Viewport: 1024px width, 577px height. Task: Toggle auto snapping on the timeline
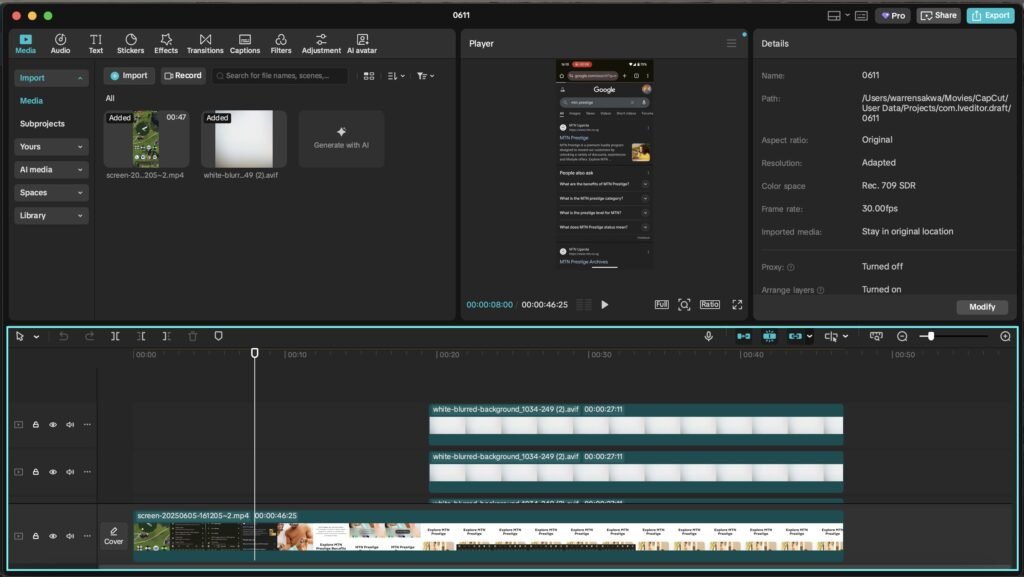[769, 336]
